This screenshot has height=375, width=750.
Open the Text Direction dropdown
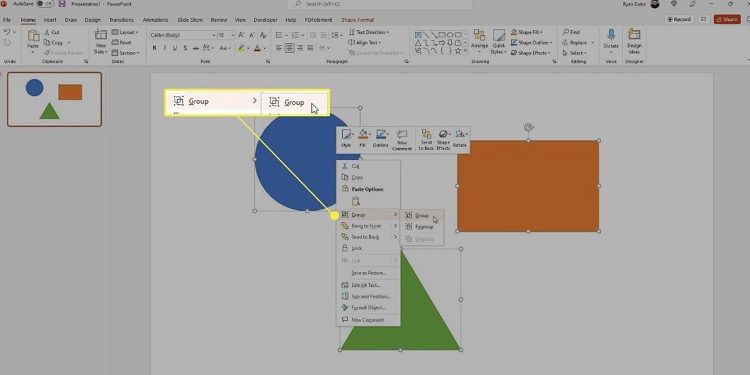pyautogui.click(x=369, y=32)
